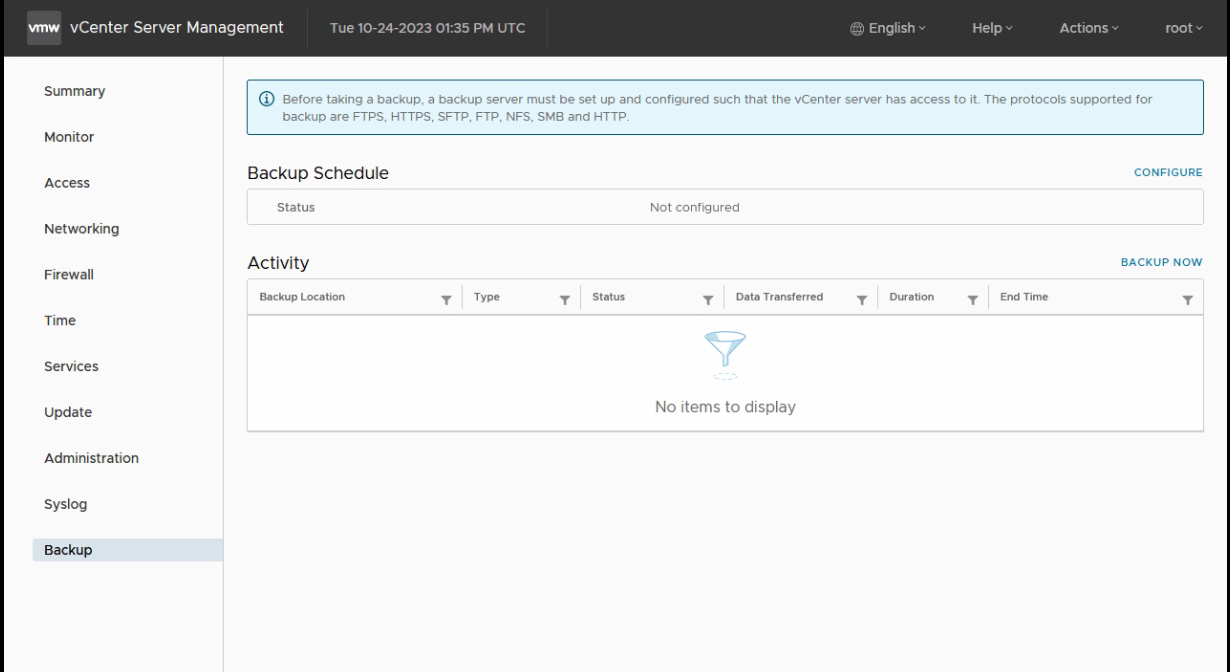This screenshot has height=672, width=1230.
Task: Go to the Summary page
Action: pos(75,91)
